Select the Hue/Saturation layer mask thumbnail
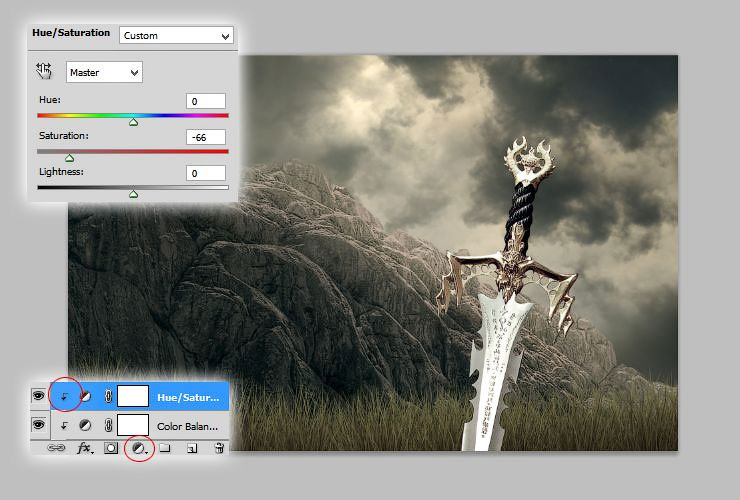The image size is (740, 500). (133, 396)
